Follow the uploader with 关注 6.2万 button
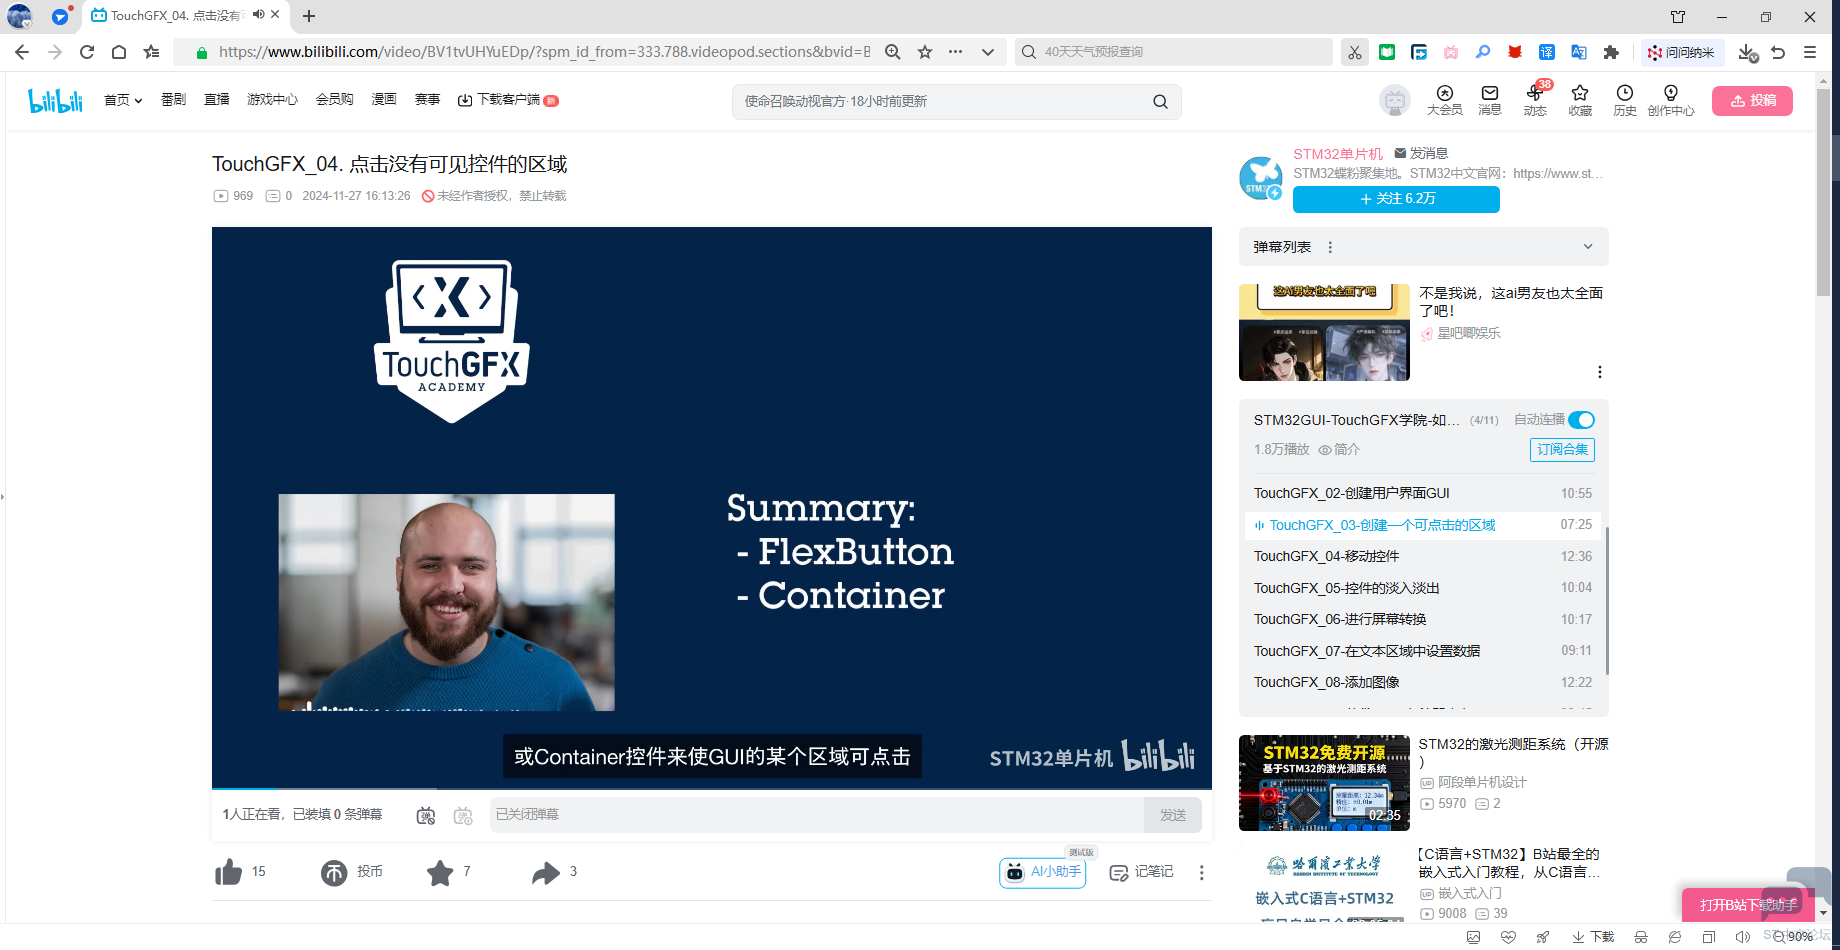The width and height of the screenshot is (1840, 950). pos(1396,199)
